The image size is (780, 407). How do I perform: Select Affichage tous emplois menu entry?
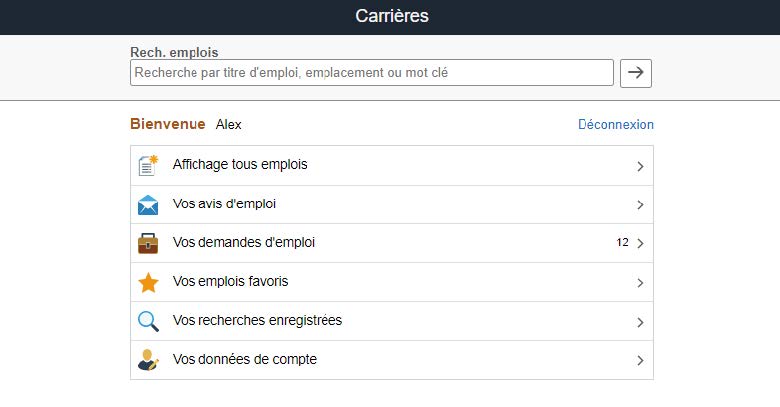[240, 165]
